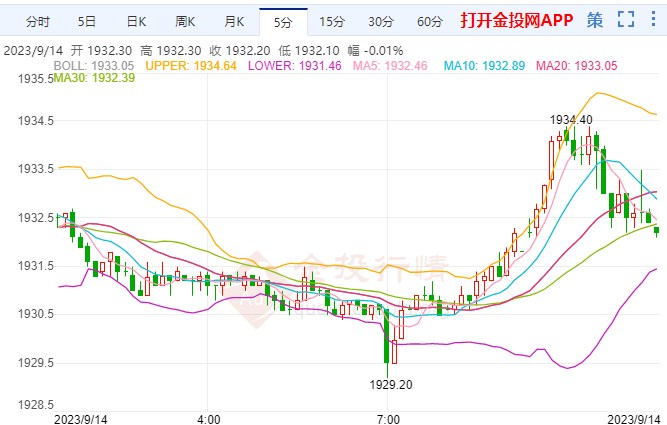This screenshot has height=425, width=667.
Task: Click the 7:00 time axis label
Action: coord(388,419)
